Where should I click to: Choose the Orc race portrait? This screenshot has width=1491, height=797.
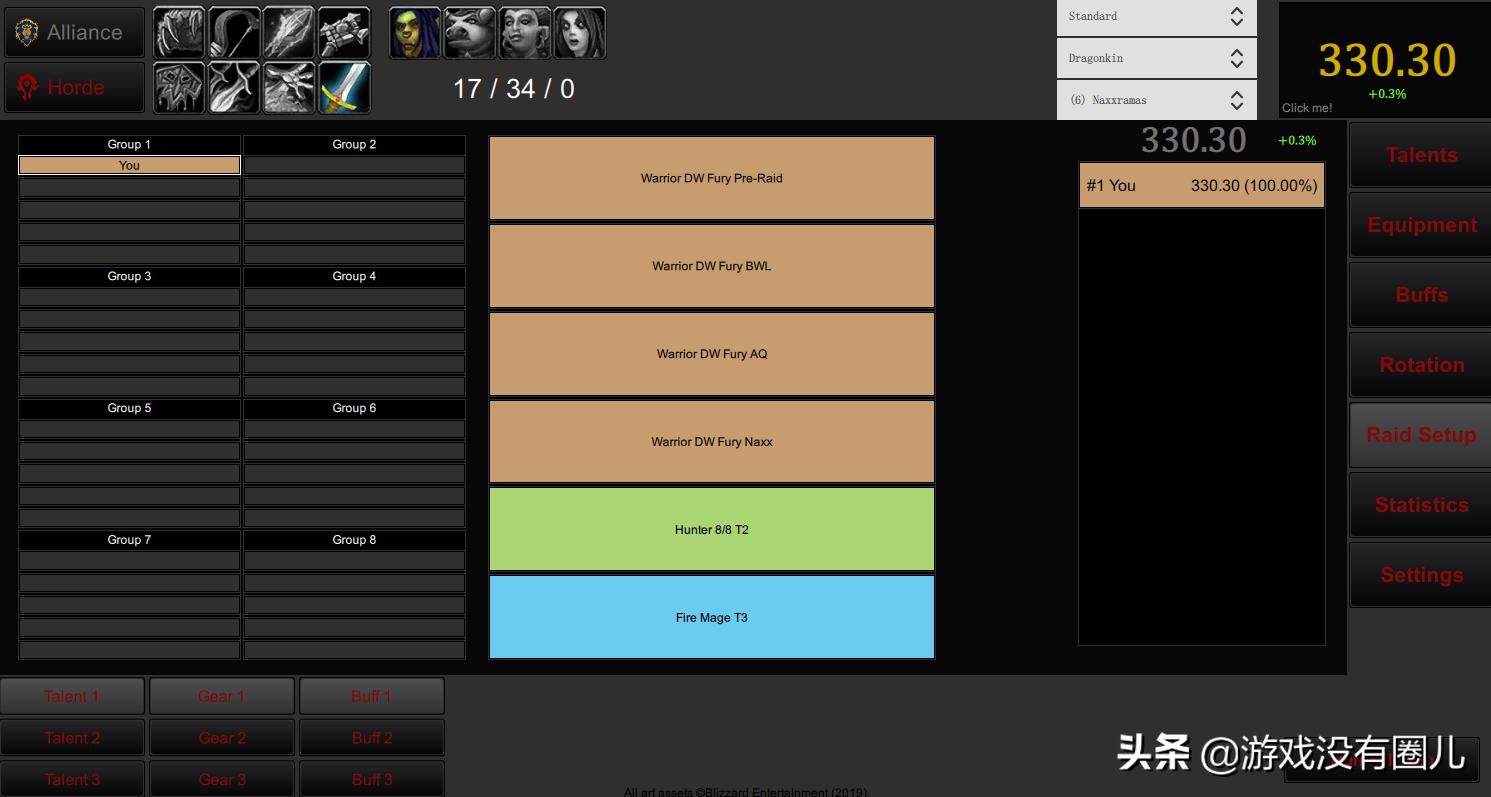pos(414,33)
